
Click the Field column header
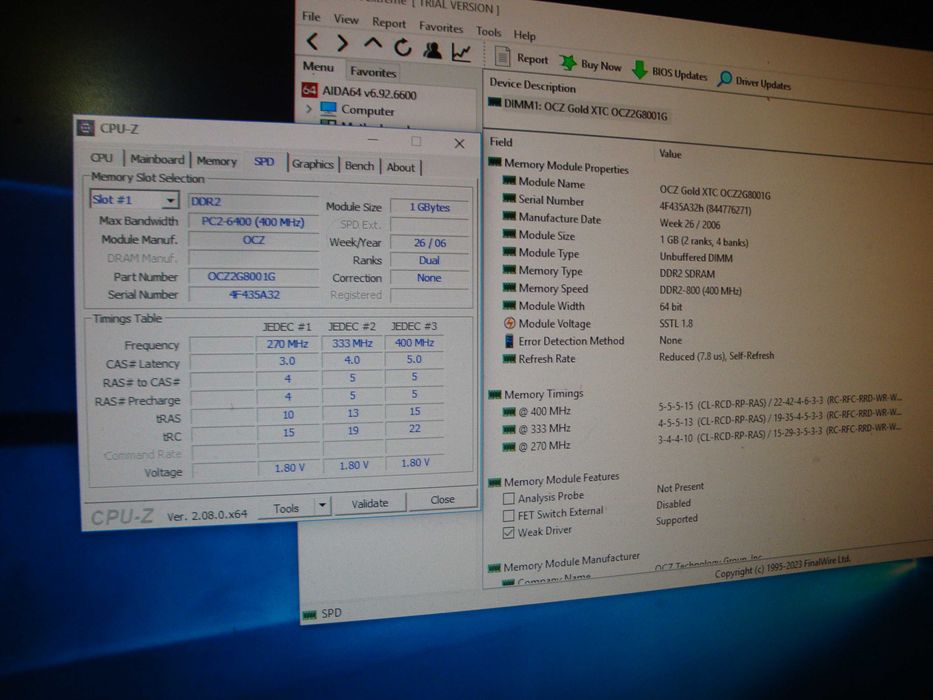pyautogui.click(x=500, y=142)
